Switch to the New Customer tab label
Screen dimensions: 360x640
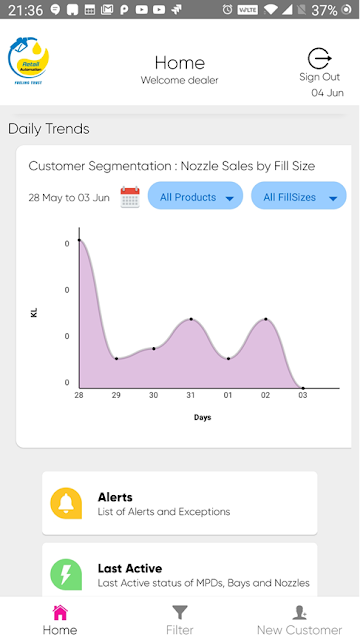pyautogui.click(x=300, y=630)
